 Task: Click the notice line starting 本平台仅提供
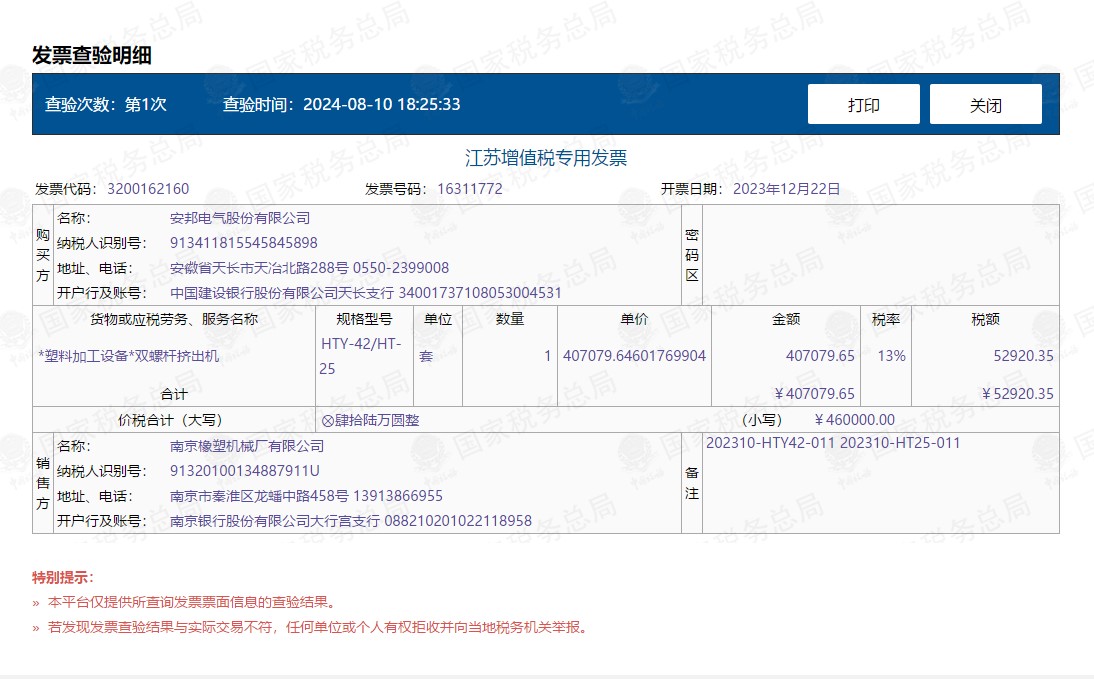(192, 602)
